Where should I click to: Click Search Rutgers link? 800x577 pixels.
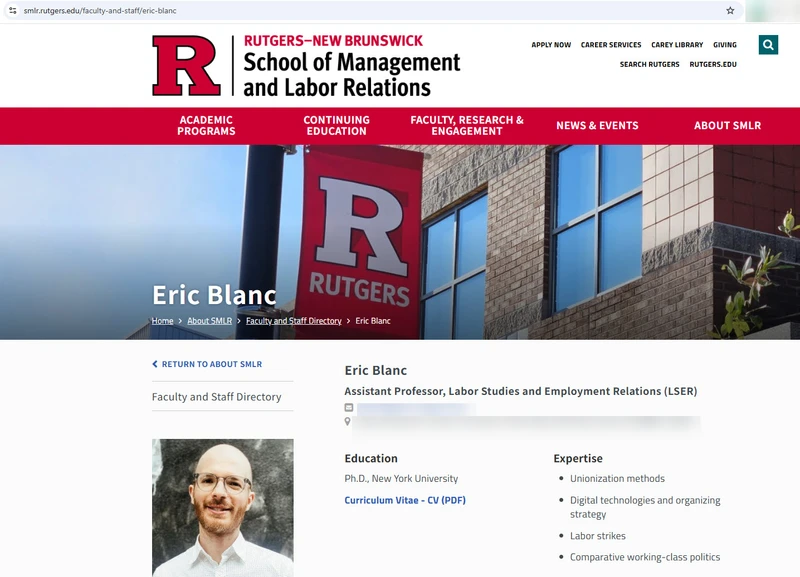649,64
